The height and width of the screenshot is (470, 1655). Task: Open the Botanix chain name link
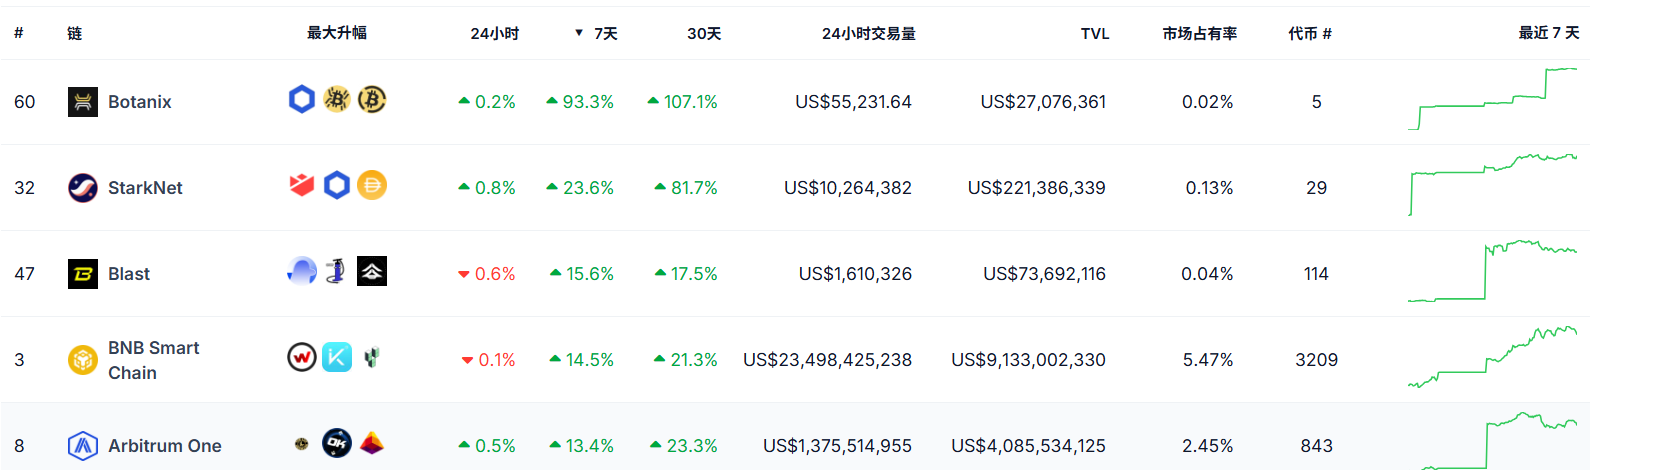pyautogui.click(x=140, y=102)
